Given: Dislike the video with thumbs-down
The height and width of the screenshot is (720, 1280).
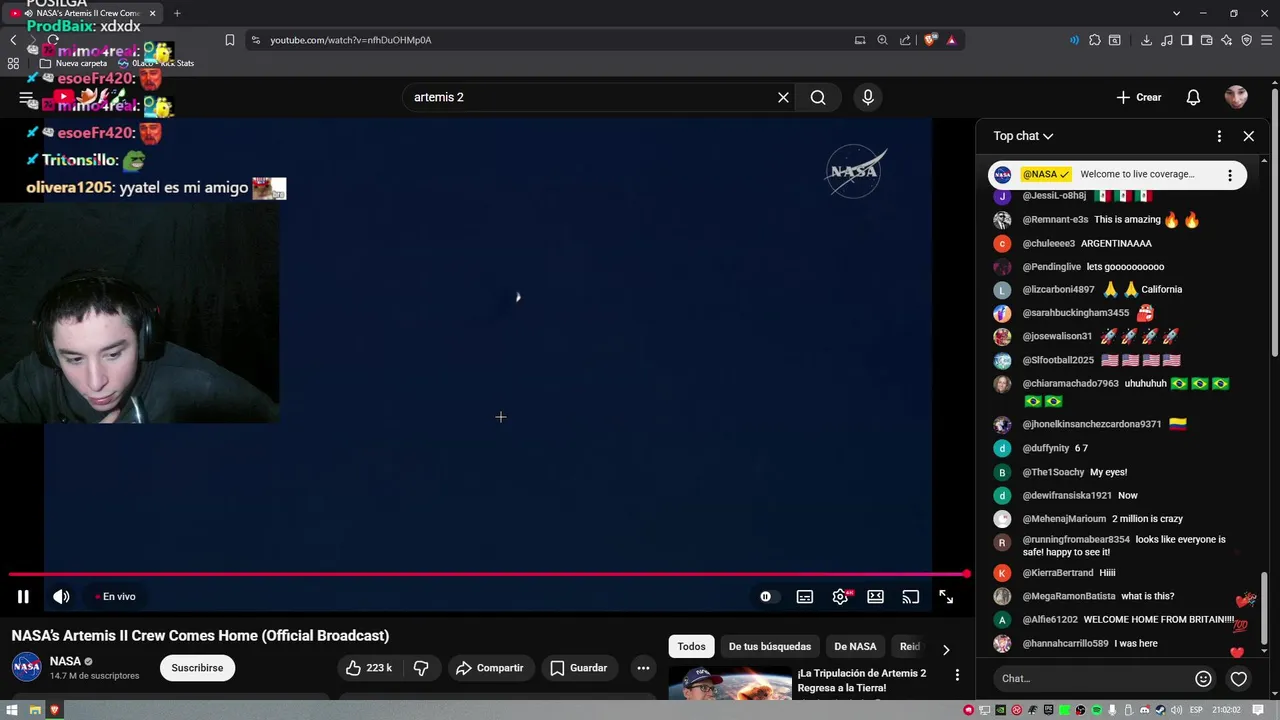Looking at the screenshot, I should pyautogui.click(x=421, y=668).
